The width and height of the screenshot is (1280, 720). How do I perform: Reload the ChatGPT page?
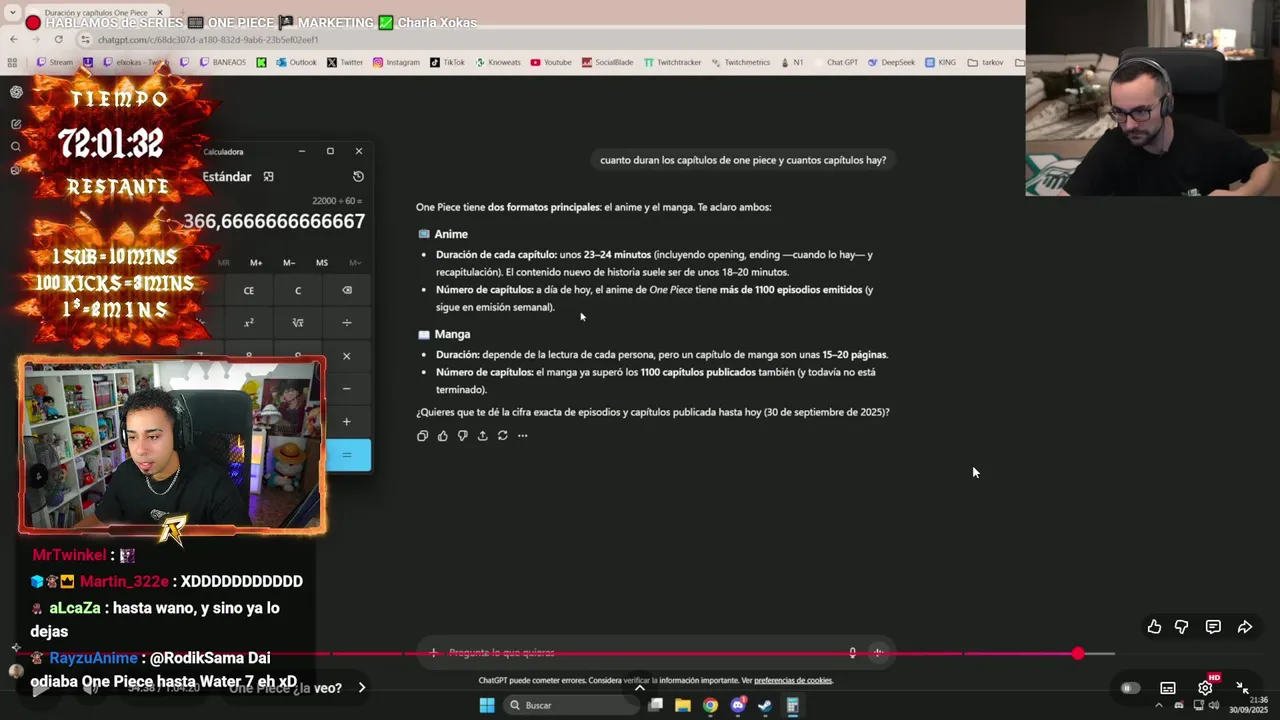click(x=58, y=39)
